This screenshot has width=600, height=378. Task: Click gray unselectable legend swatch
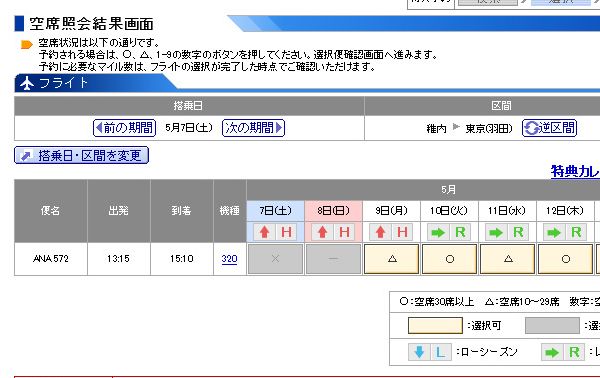click(552, 326)
